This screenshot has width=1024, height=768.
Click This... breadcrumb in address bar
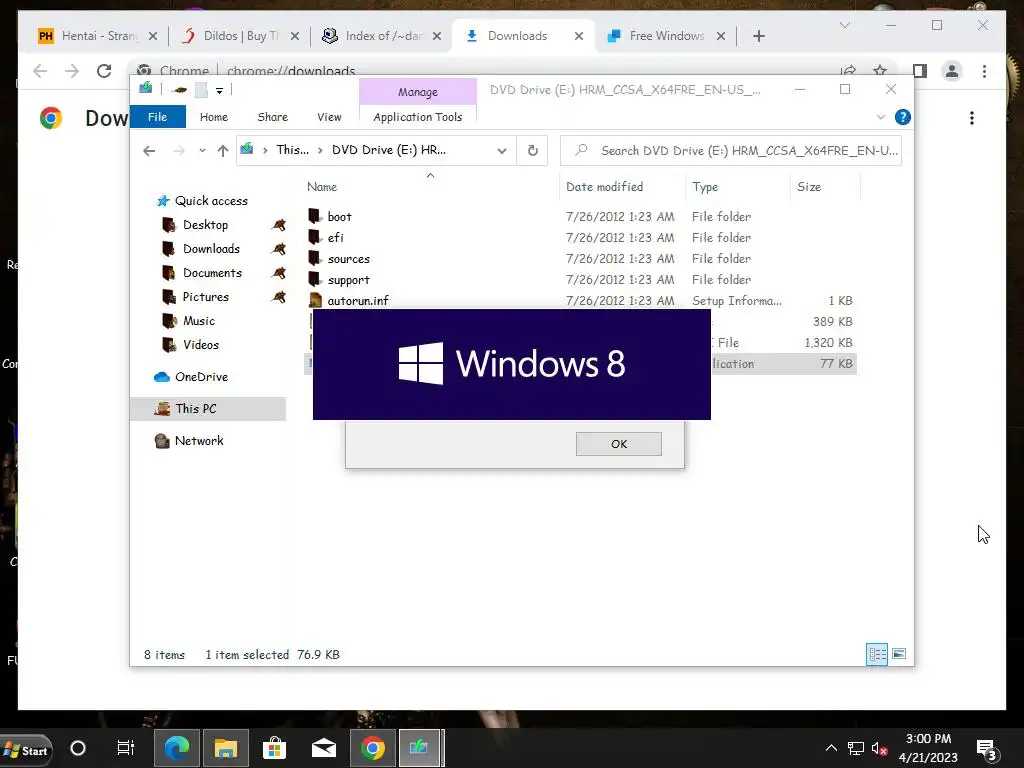pyautogui.click(x=293, y=150)
